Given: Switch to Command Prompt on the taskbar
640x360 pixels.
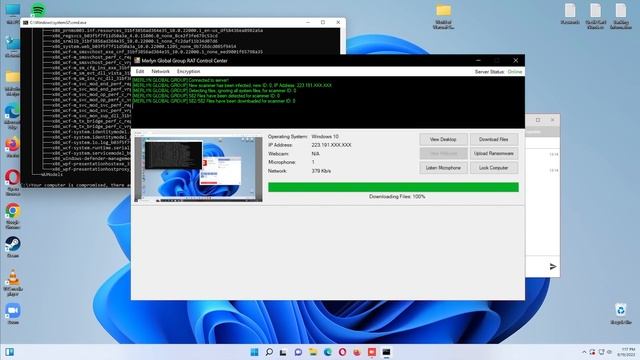Looking at the screenshot, I should pos(386,352).
